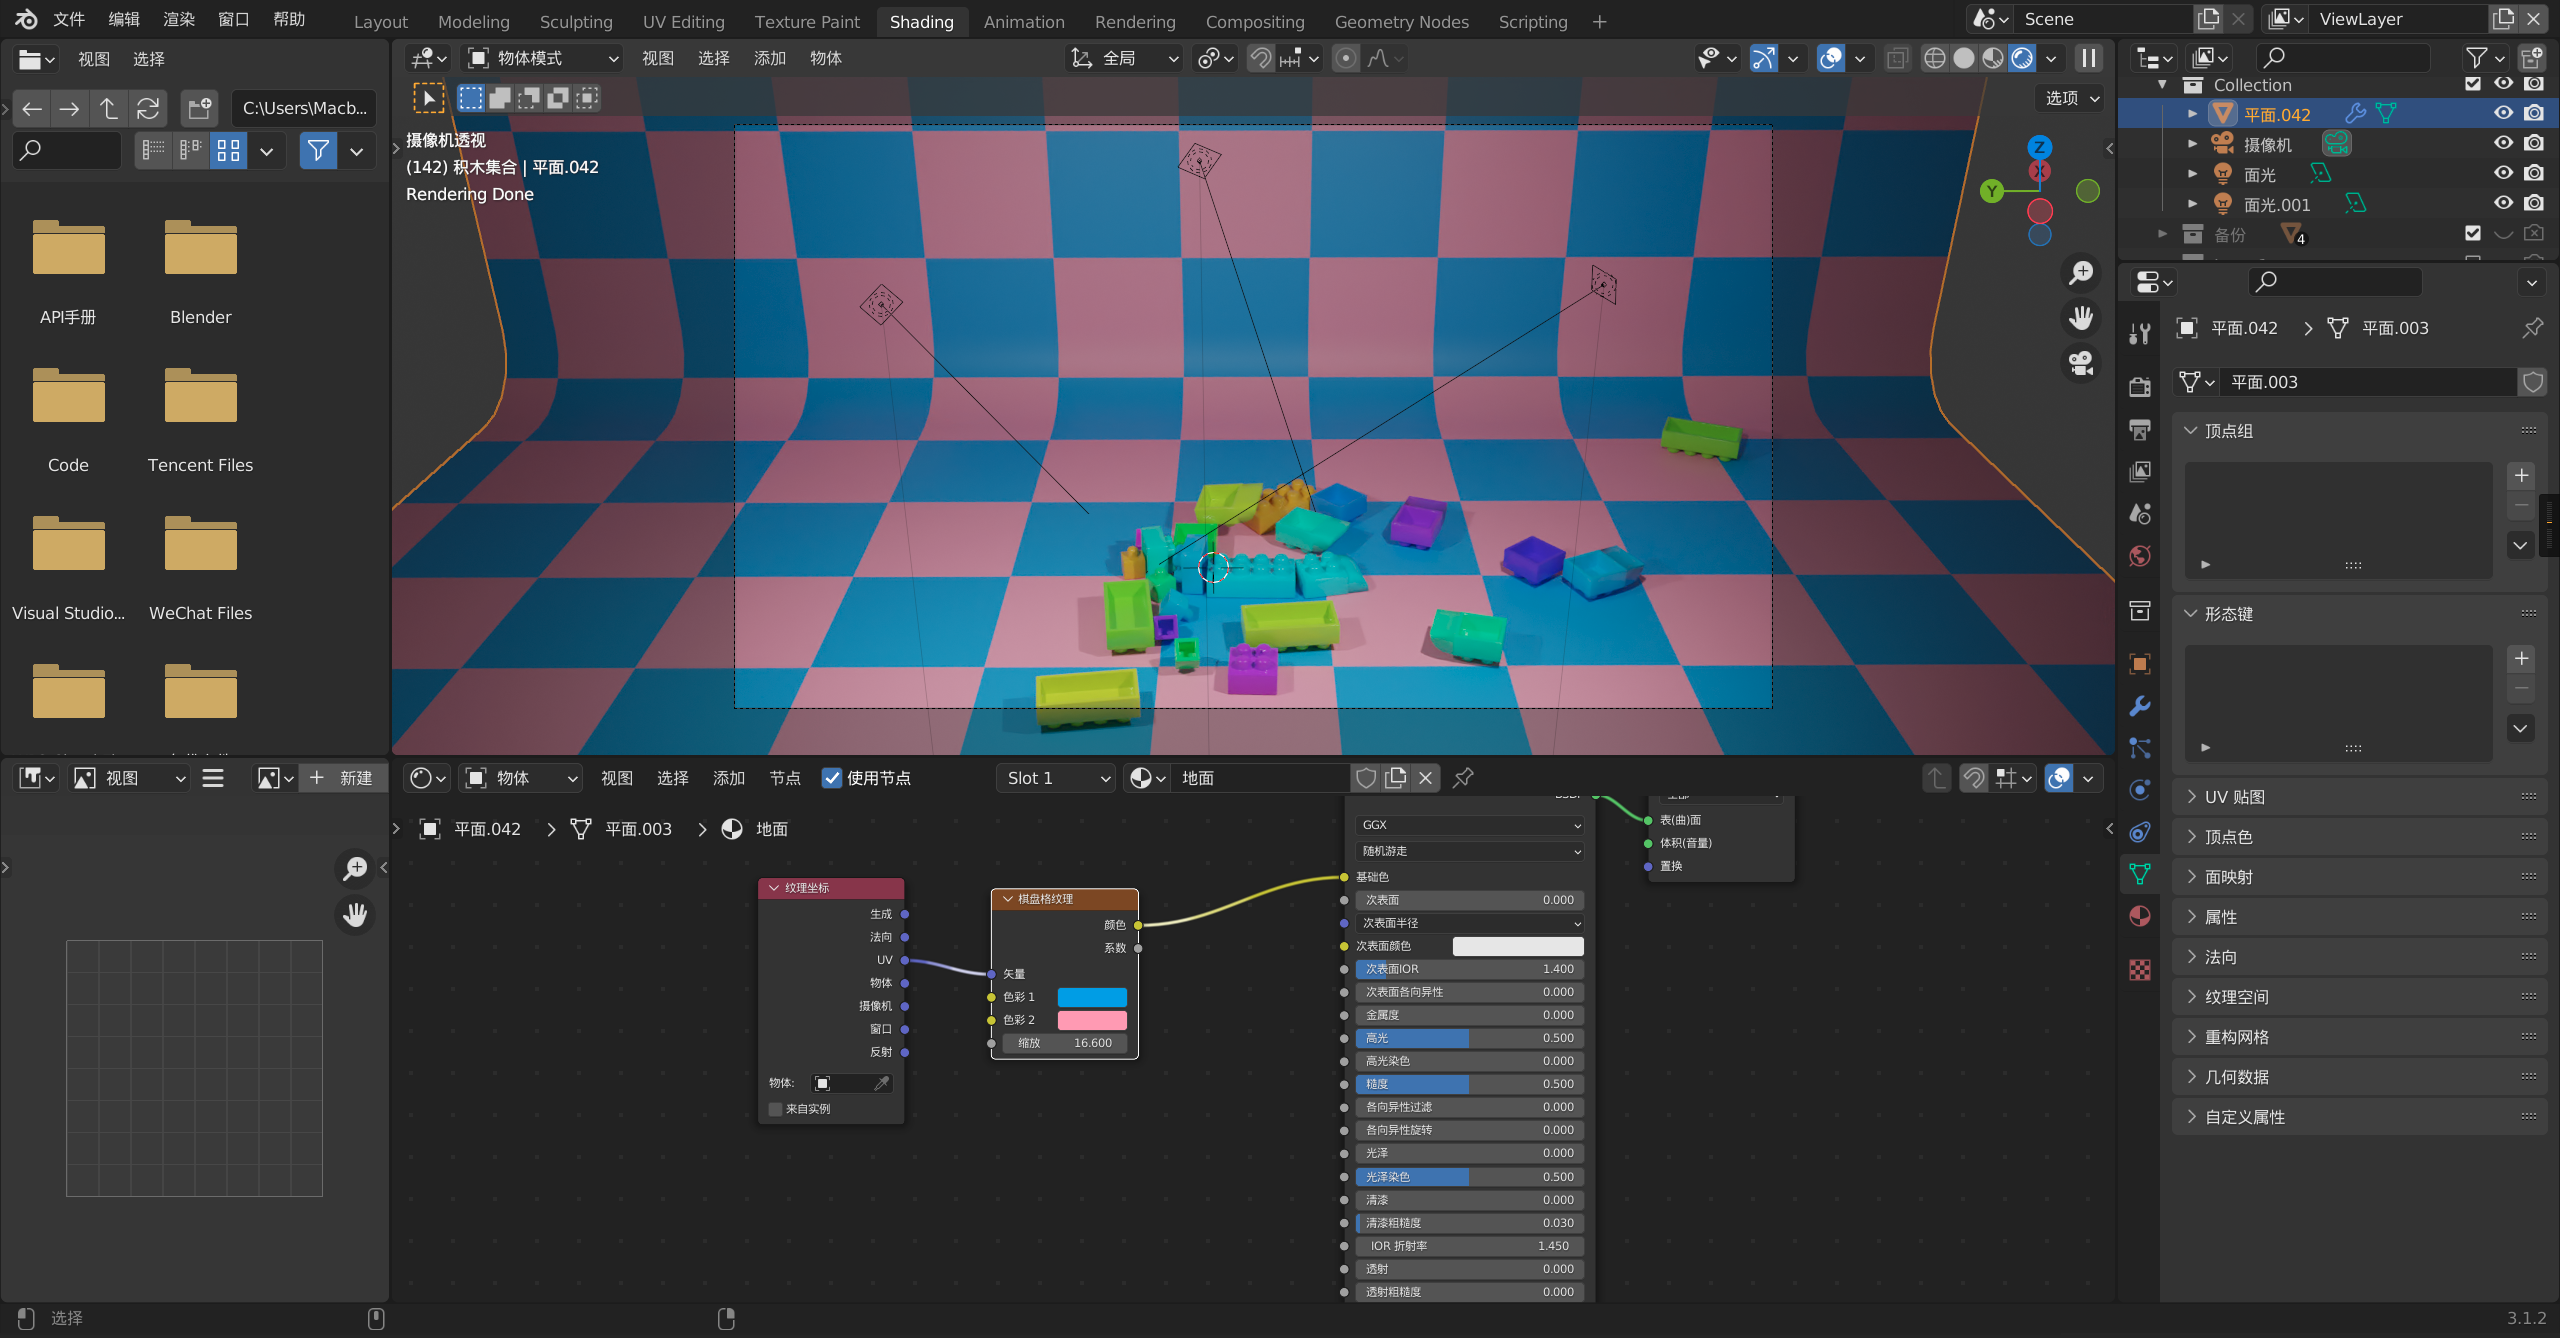Open the Modifier properties tab
The image size is (2560, 1338).
point(2140,706)
